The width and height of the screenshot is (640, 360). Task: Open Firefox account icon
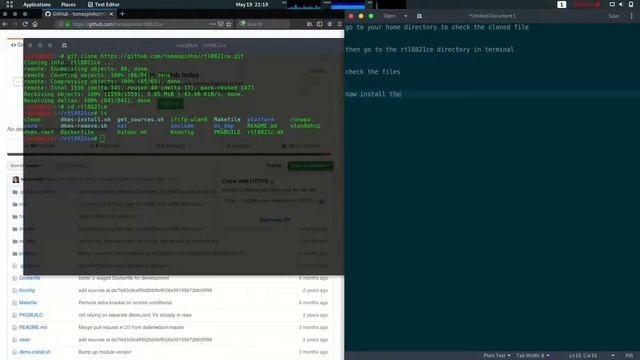pyautogui.click(x=330, y=24)
